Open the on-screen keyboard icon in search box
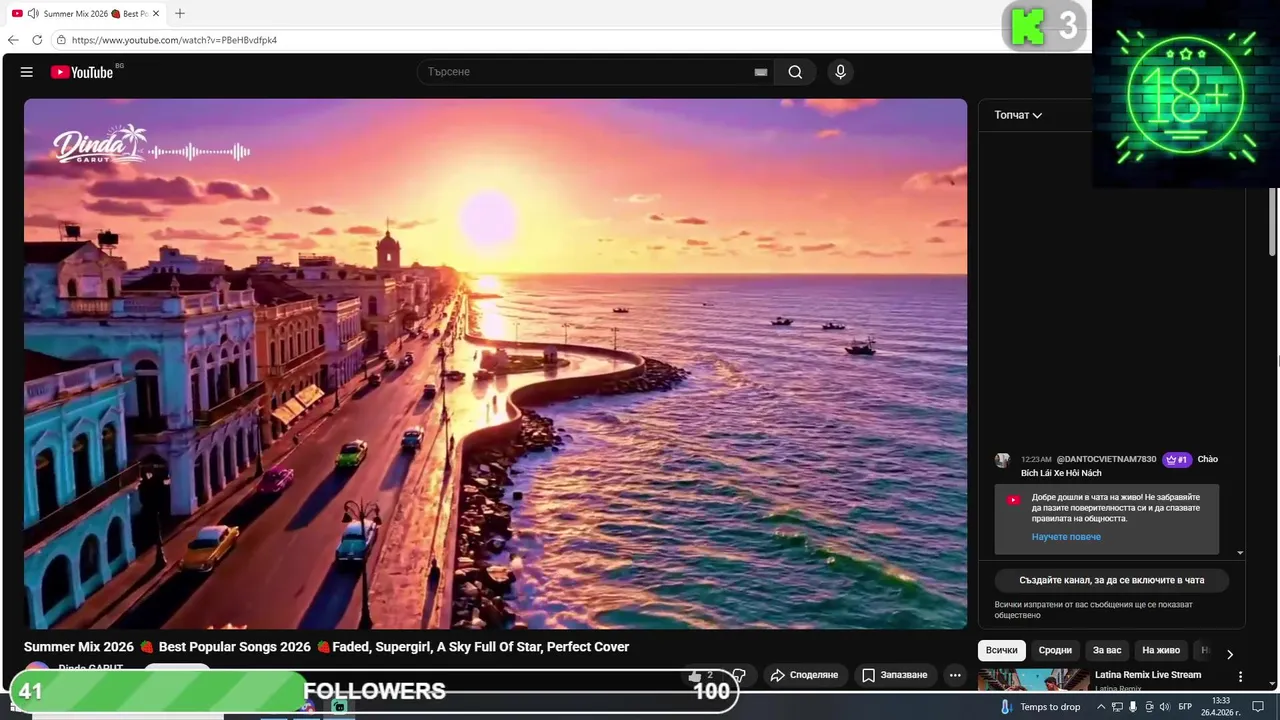 pyautogui.click(x=761, y=72)
